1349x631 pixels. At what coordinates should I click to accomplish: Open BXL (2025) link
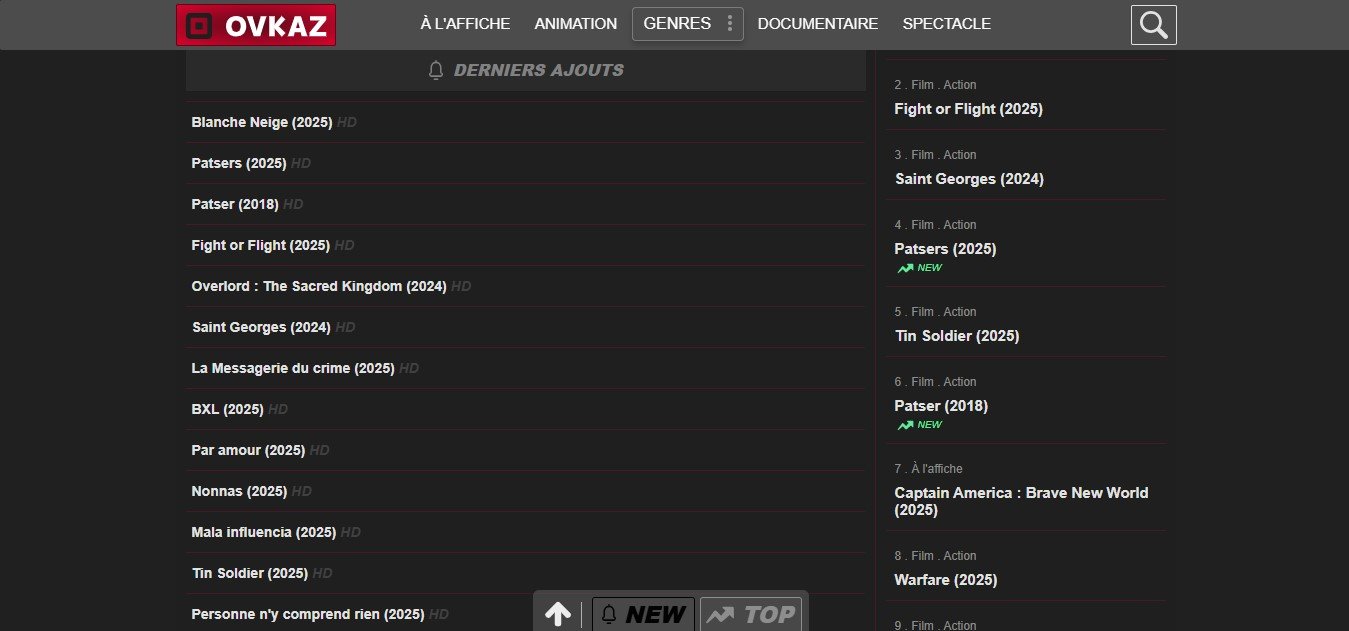click(227, 409)
